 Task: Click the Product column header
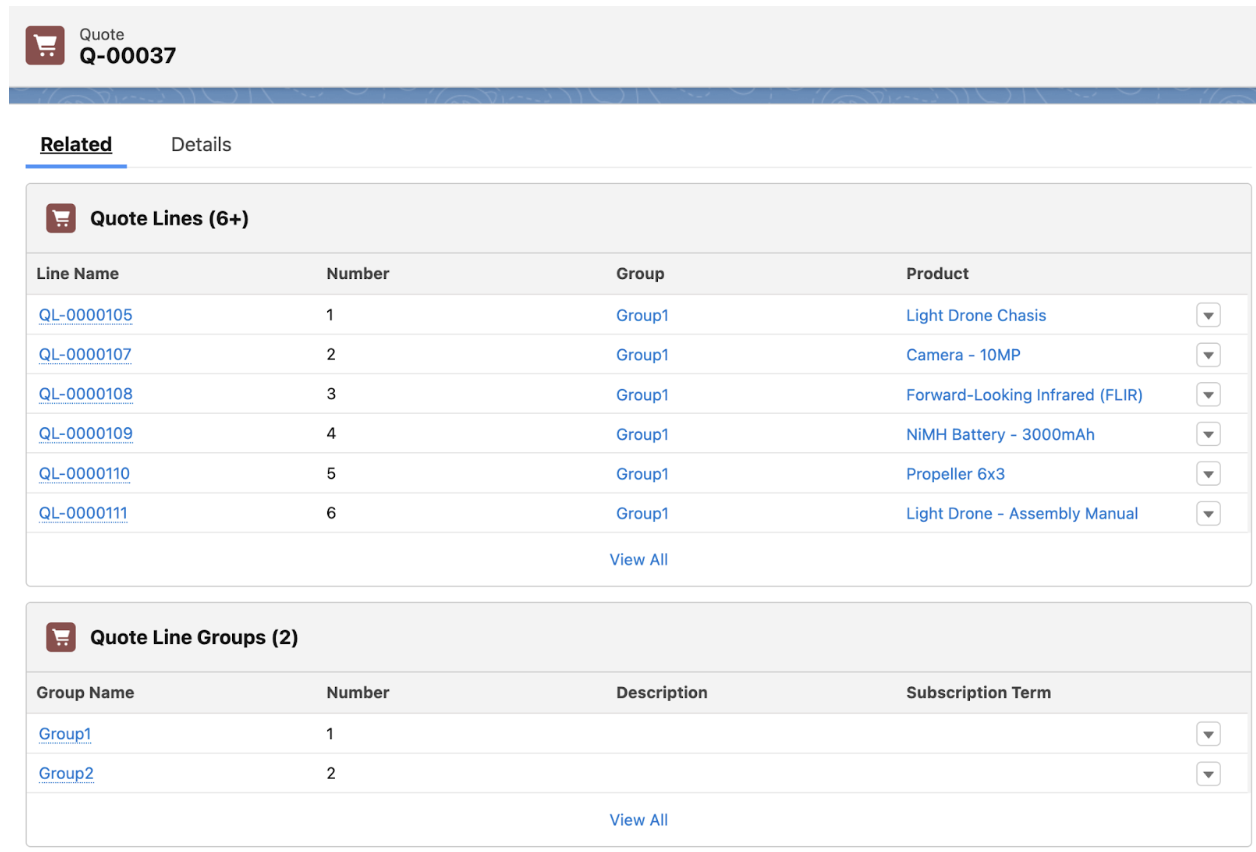[937, 273]
